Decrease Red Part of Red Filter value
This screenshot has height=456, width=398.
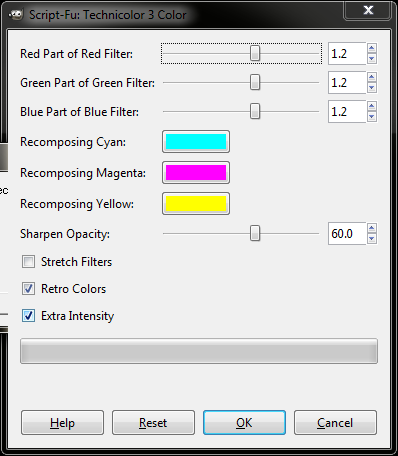click(372, 59)
